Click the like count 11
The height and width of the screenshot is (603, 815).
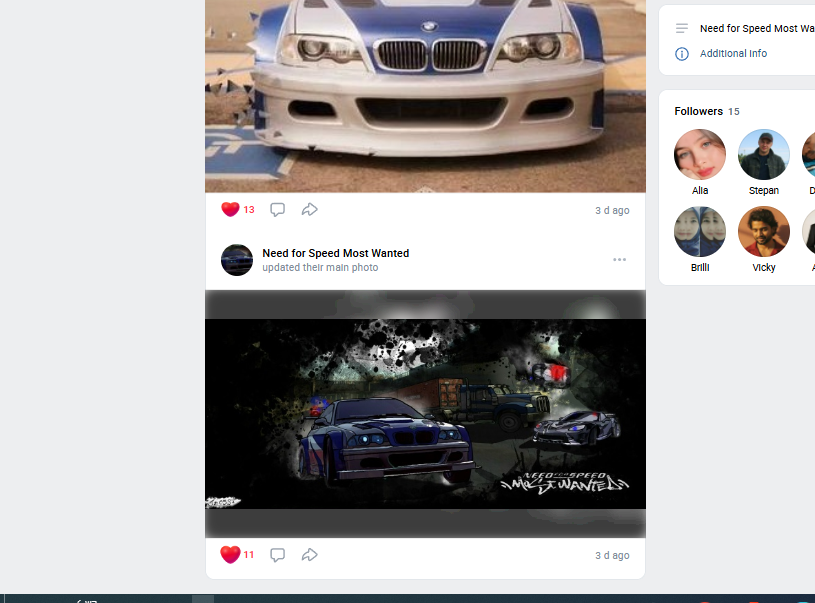pyautogui.click(x=249, y=555)
